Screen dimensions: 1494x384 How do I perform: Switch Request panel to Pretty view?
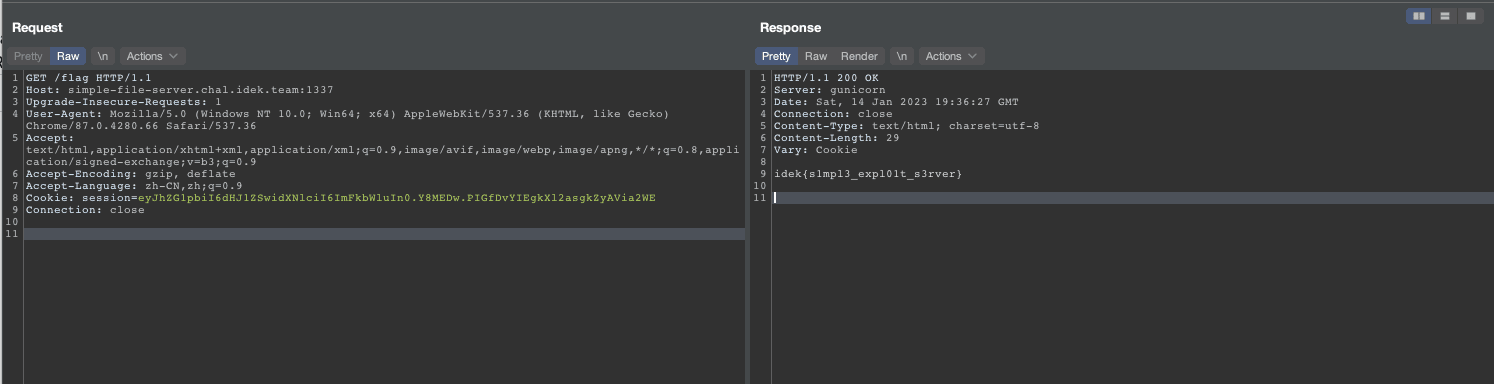click(28, 56)
